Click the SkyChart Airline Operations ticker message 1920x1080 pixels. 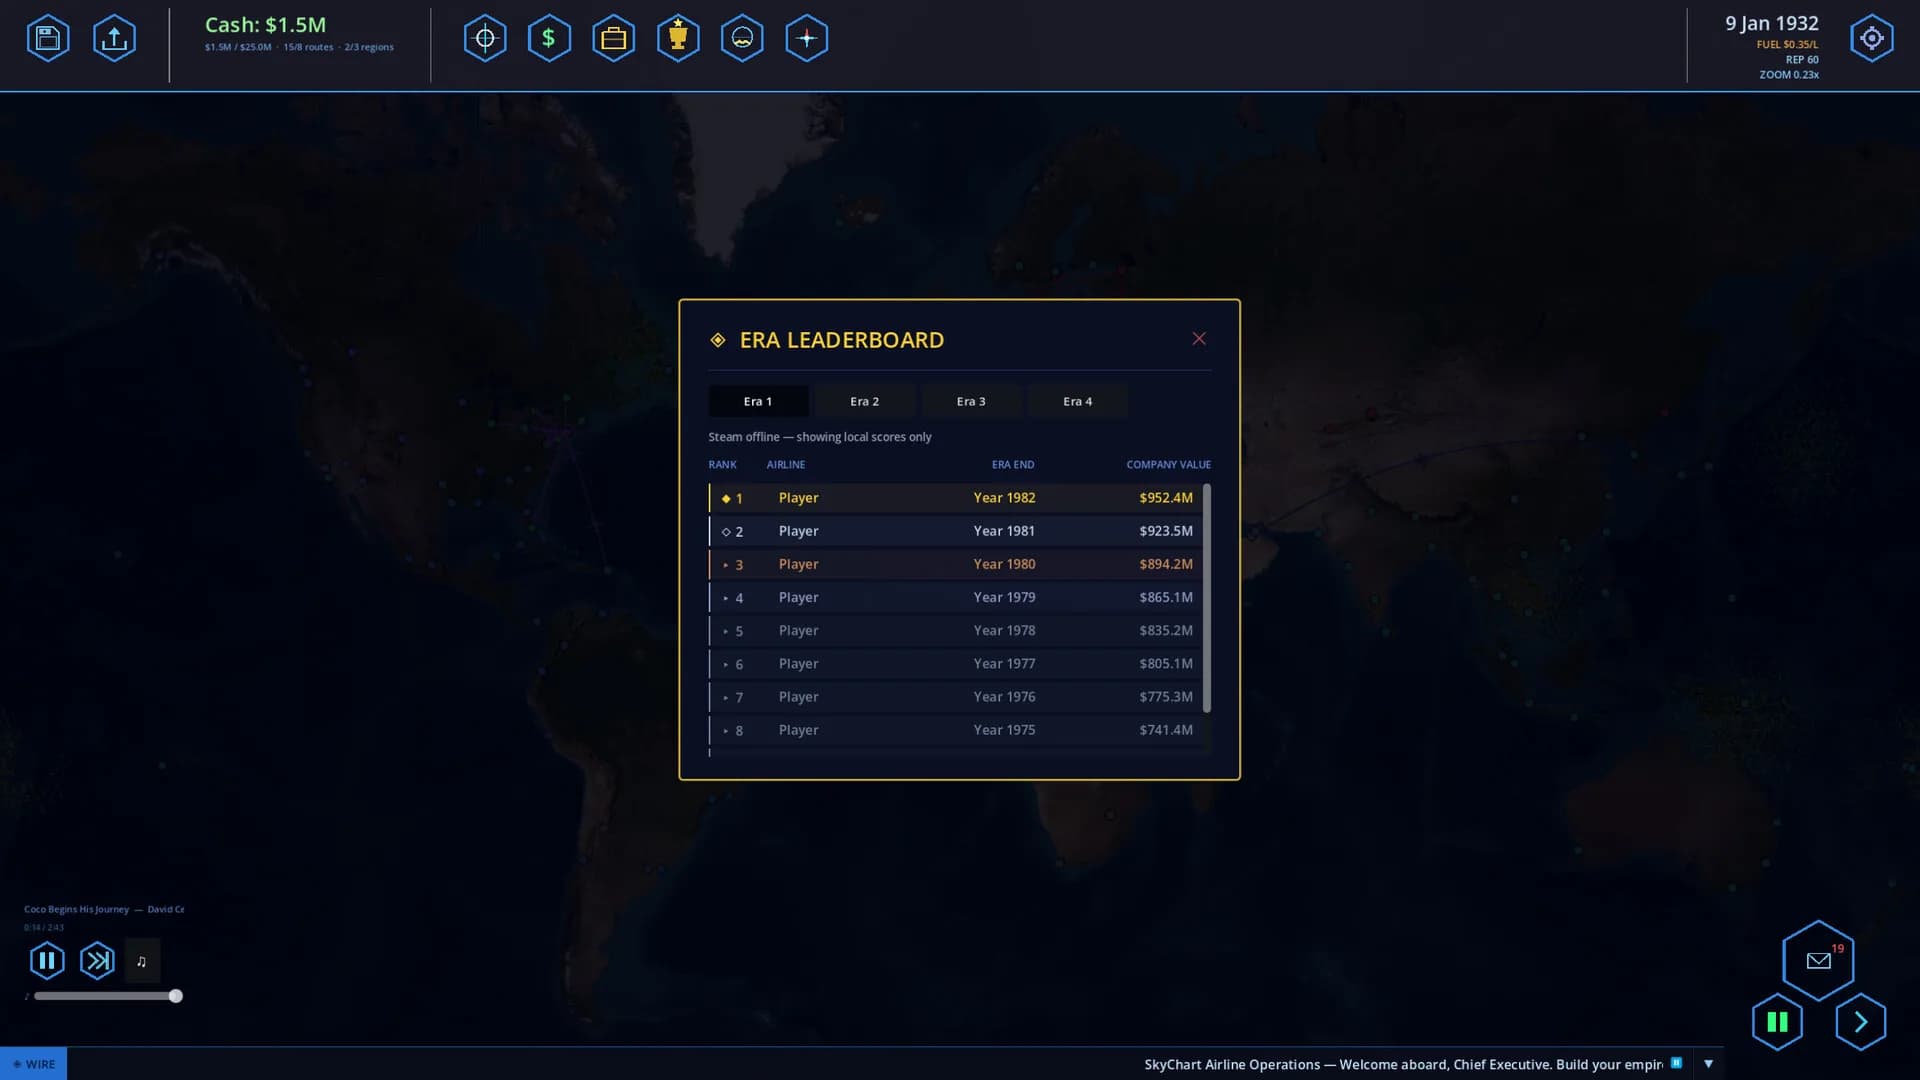coord(1403,1064)
